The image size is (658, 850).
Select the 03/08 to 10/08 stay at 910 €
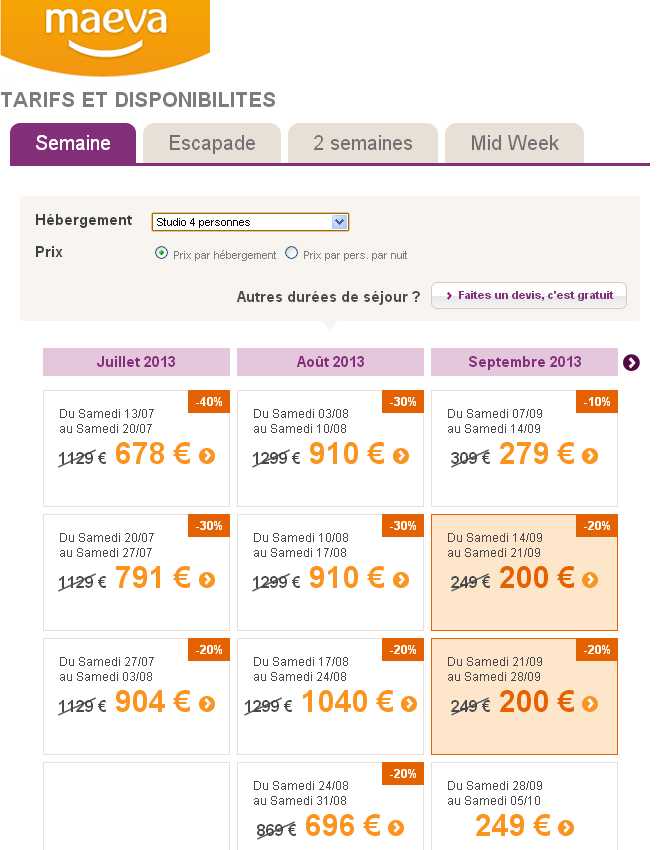[x=330, y=448]
